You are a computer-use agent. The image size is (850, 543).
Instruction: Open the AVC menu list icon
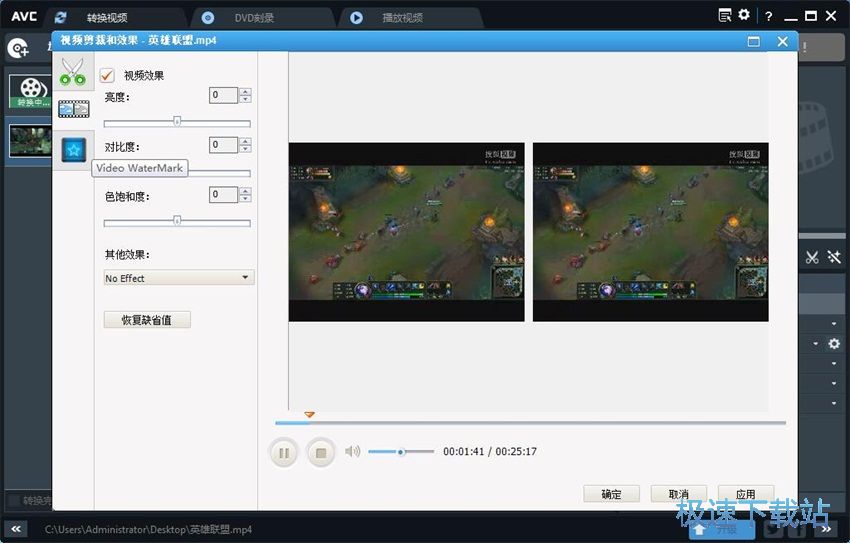(x=725, y=15)
